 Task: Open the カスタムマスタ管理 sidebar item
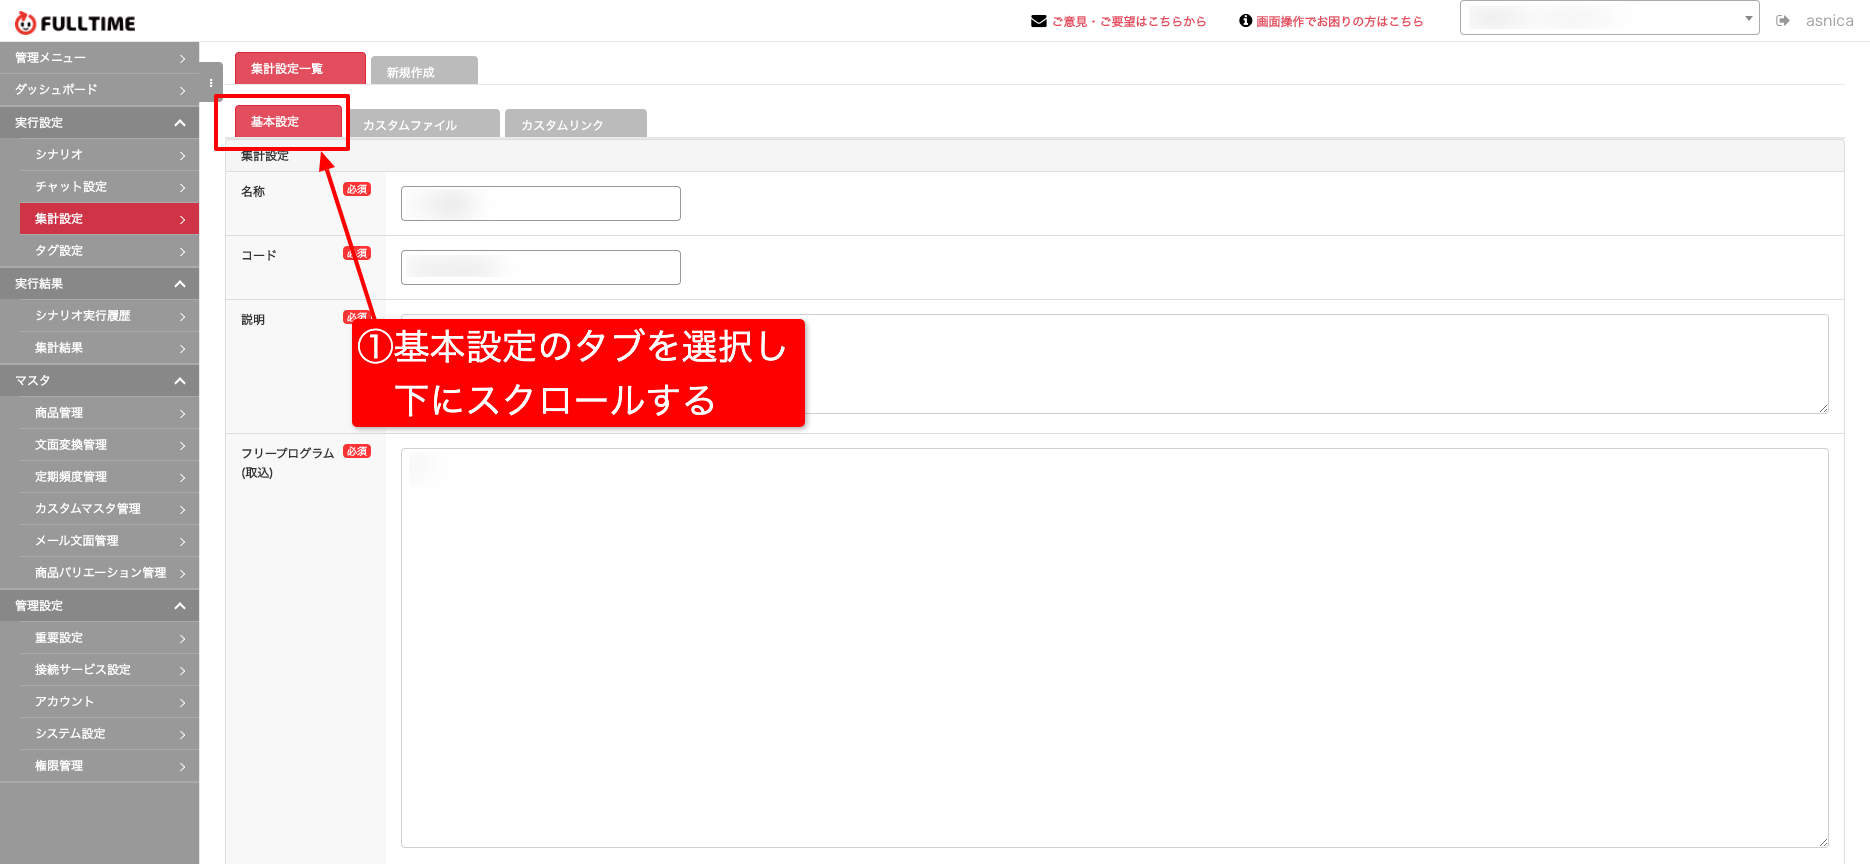(110, 508)
